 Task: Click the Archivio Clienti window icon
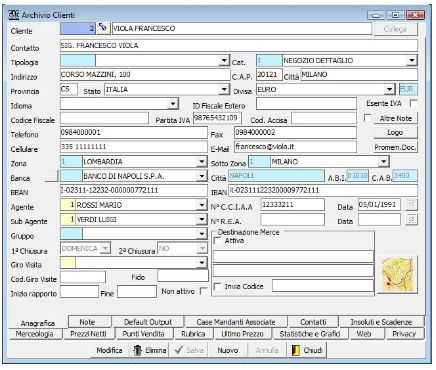tap(14, 15)
